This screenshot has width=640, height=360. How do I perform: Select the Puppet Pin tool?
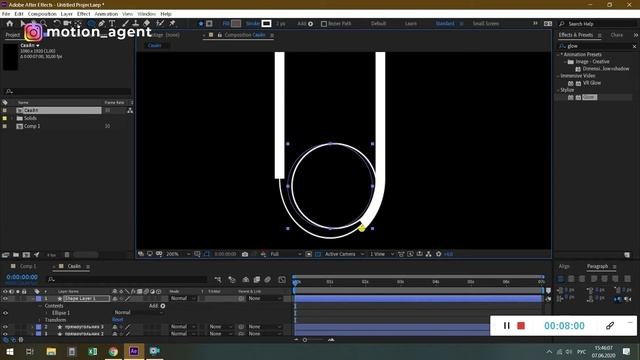(x=172, y=24)
